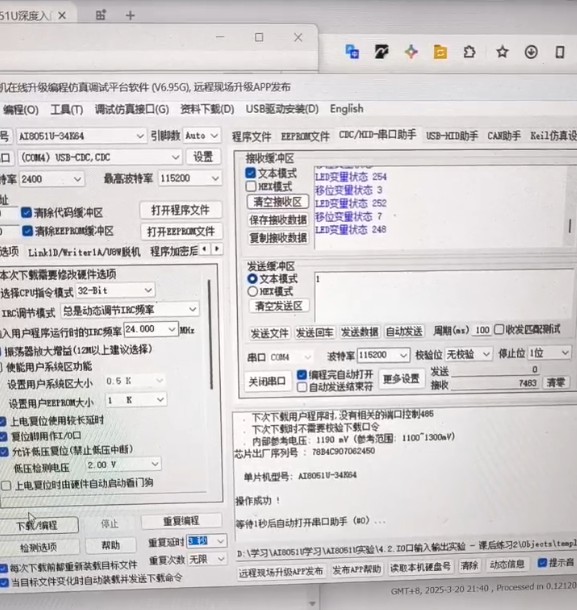Screen dimensions: 577x610
Task: Switch to the 程序文件 tab
Action: [x=251, y=137]
